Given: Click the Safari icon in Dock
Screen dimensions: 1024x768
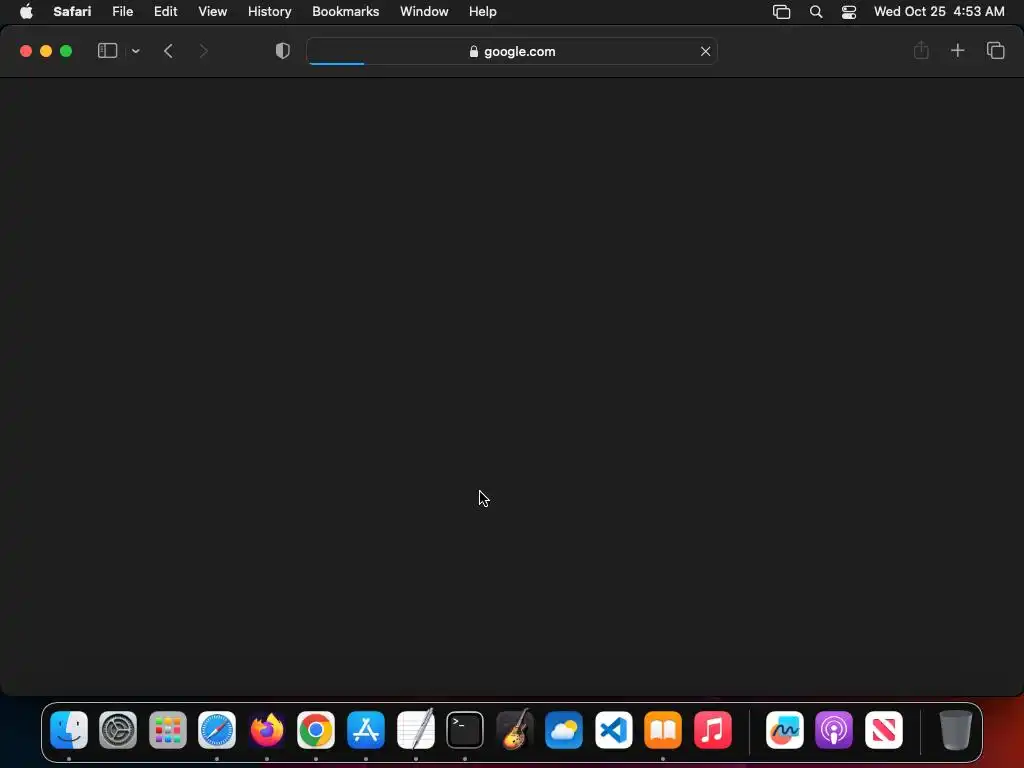Looking at the screenshot, I should coord(217,729).
